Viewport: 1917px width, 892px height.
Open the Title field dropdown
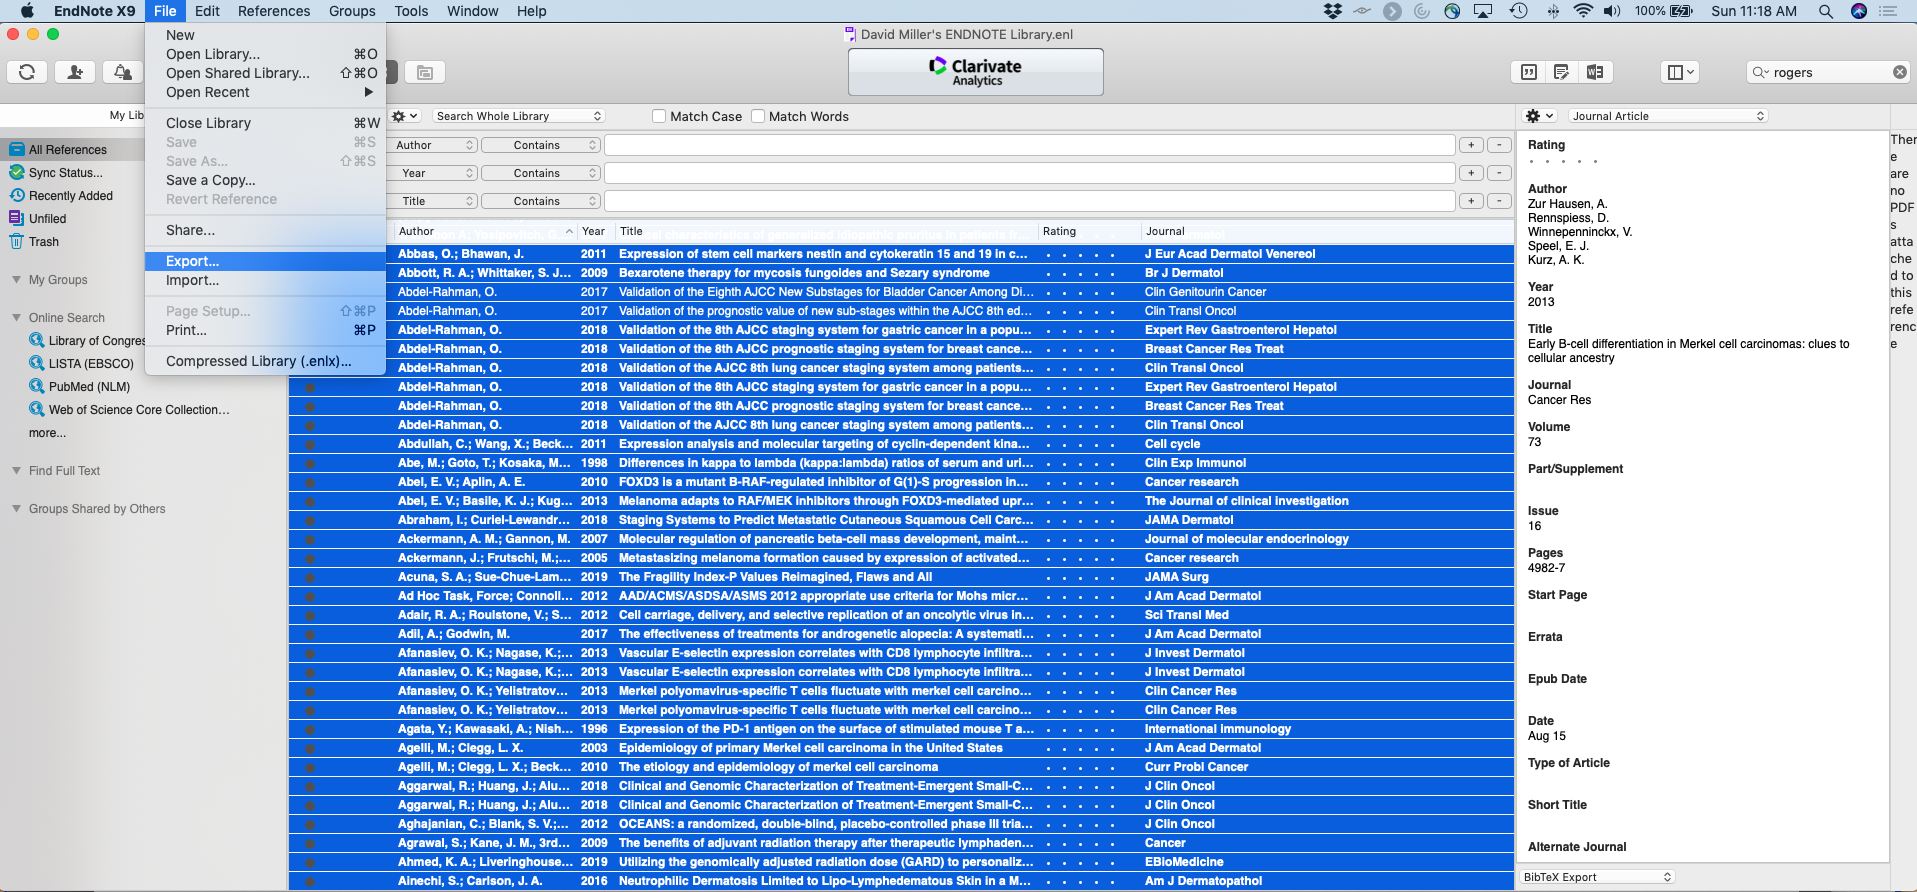[434, 201]
